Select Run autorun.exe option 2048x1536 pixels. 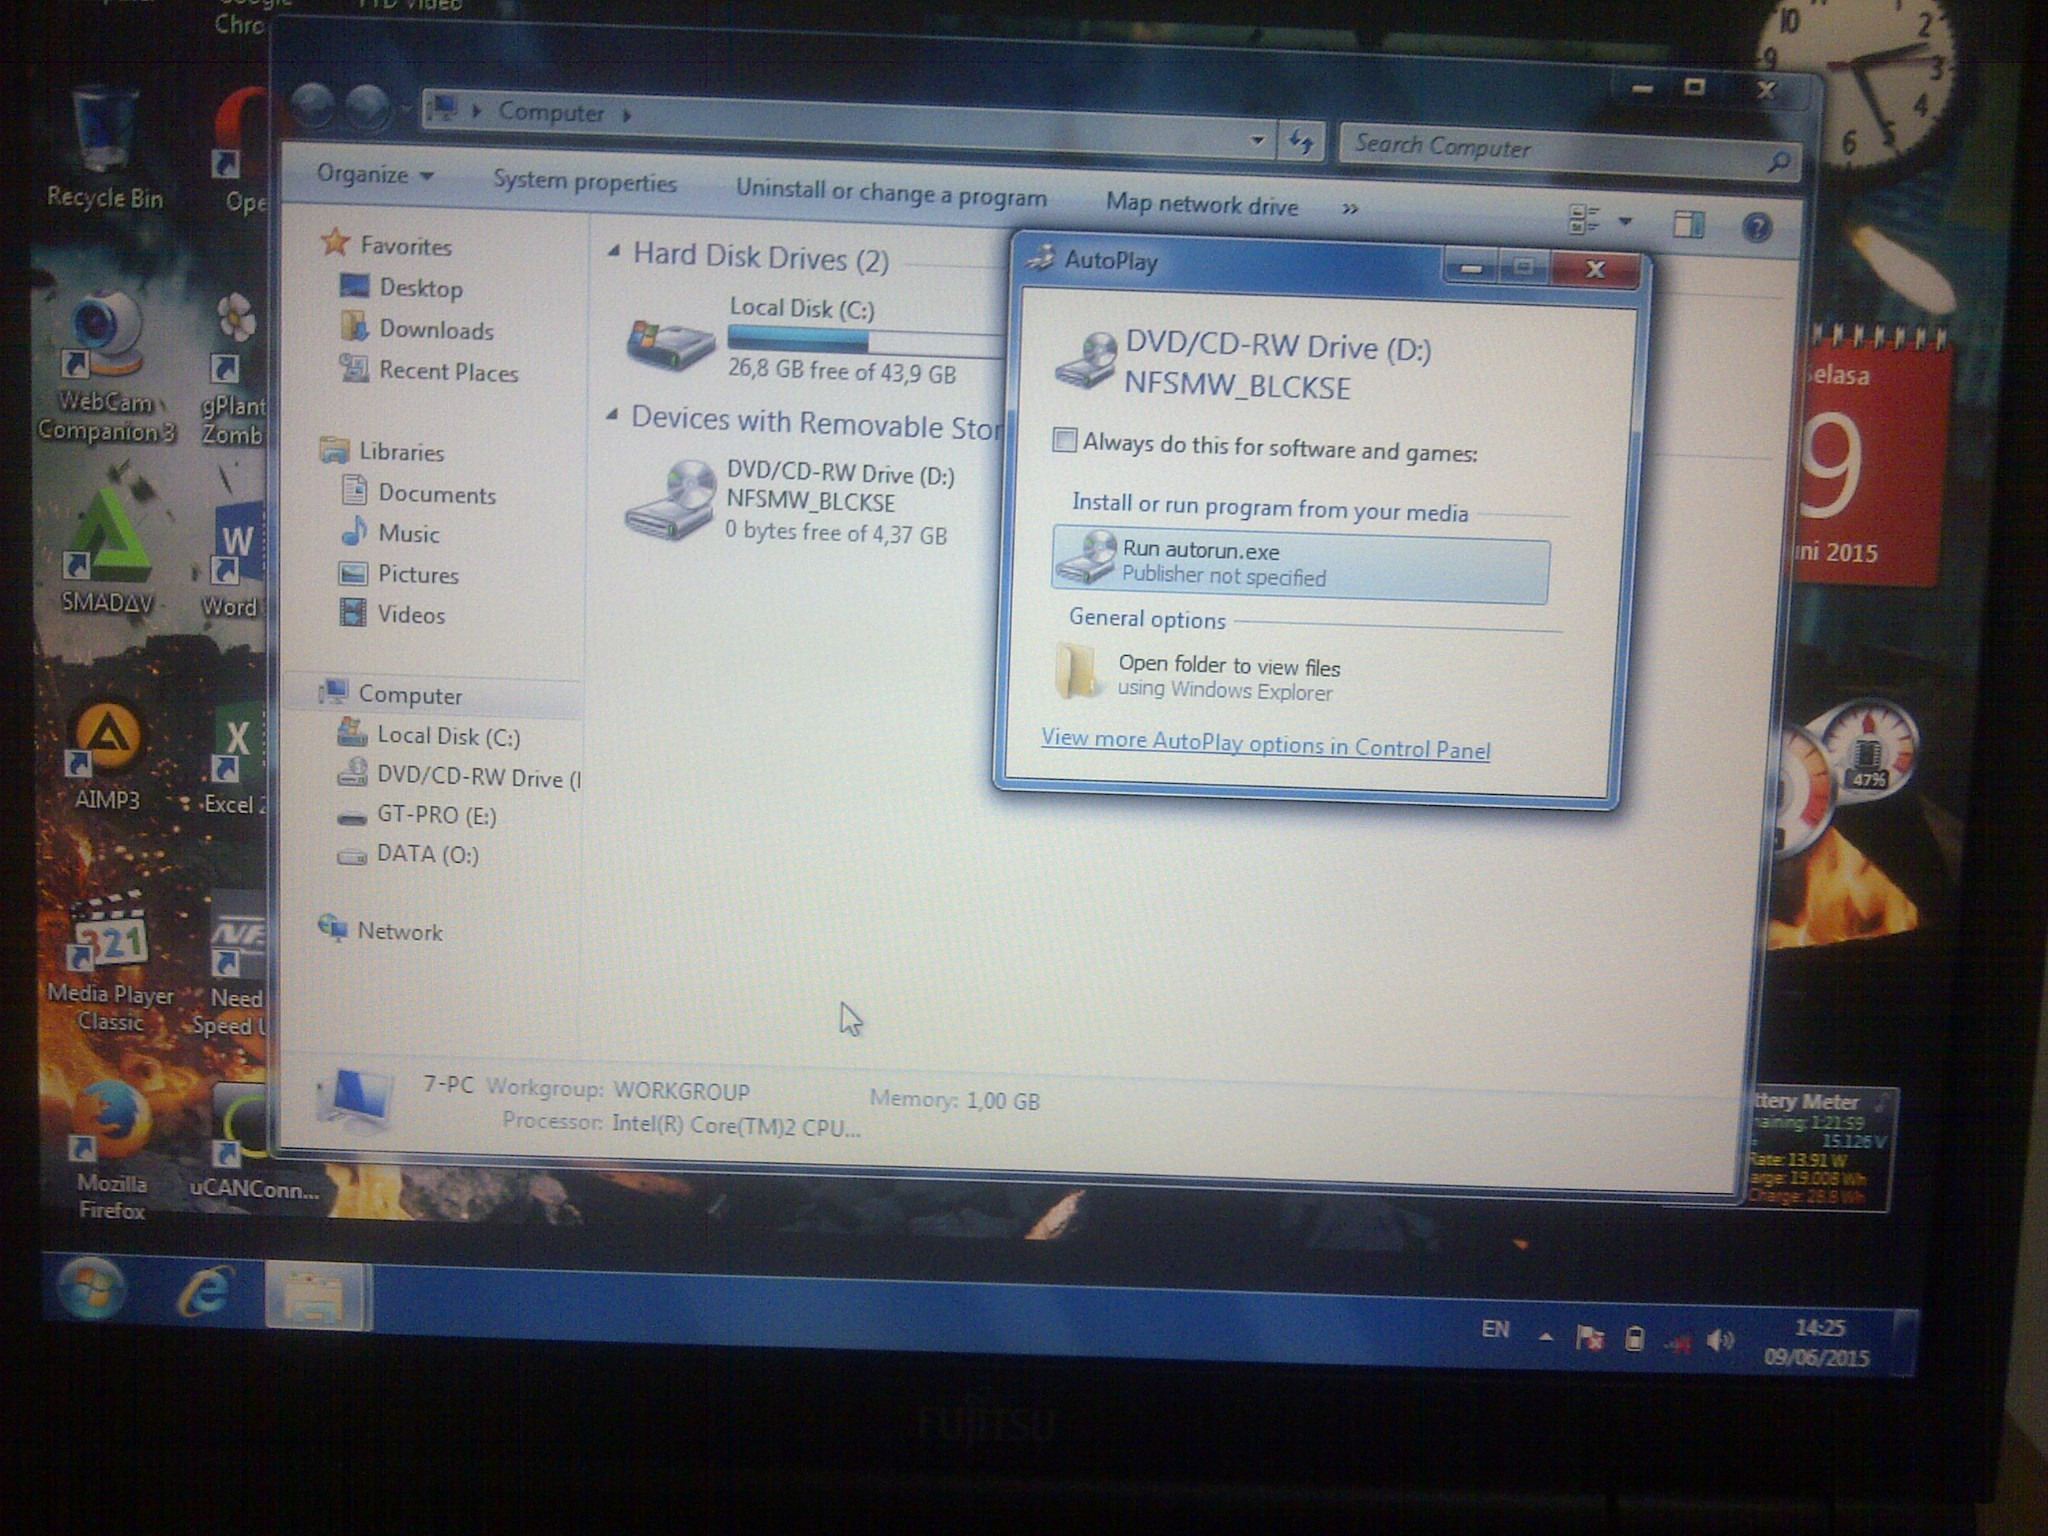tap(1300, 564)
